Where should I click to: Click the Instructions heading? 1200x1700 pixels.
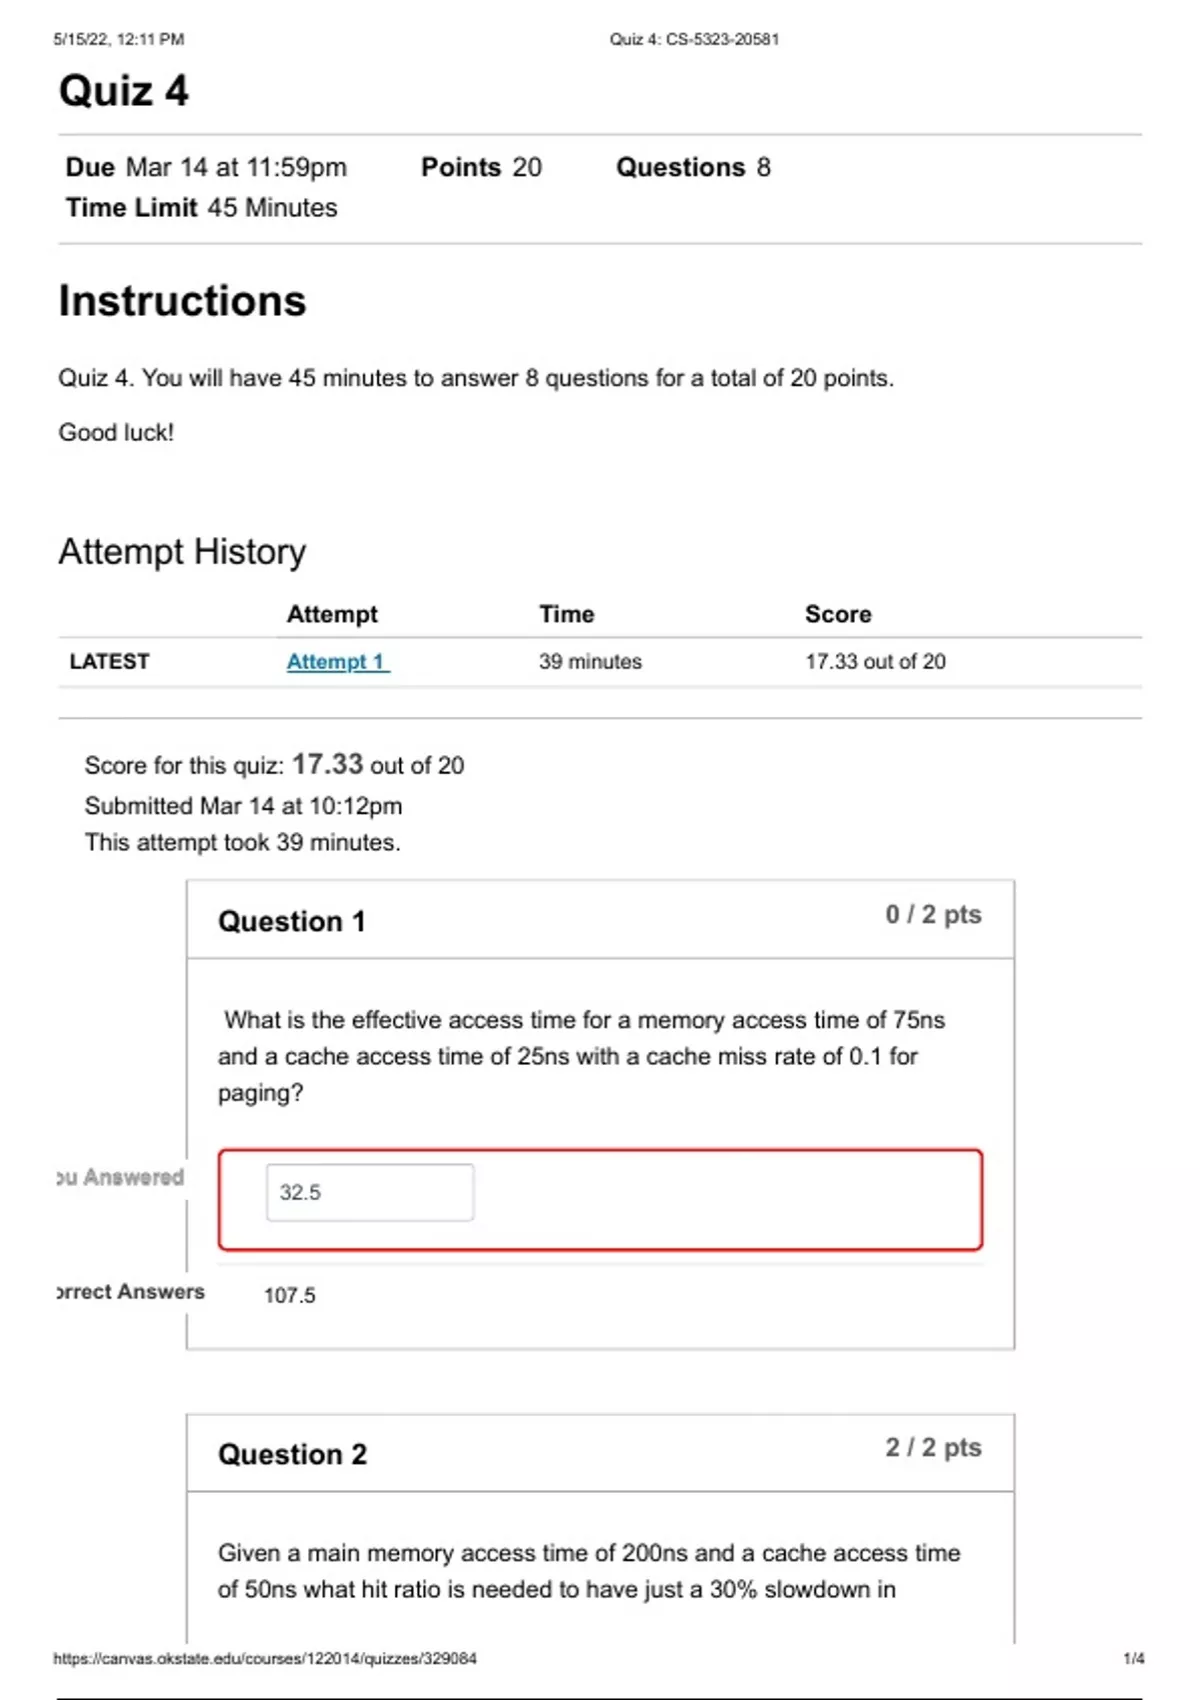click(x=182, y=301)
